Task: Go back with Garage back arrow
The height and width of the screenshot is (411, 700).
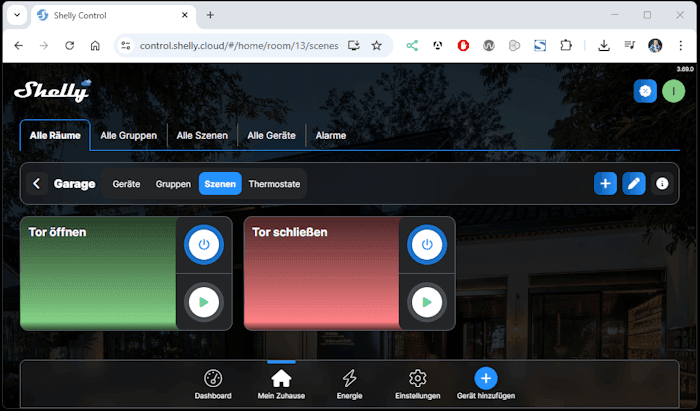Action: click(x=37, y=184)
